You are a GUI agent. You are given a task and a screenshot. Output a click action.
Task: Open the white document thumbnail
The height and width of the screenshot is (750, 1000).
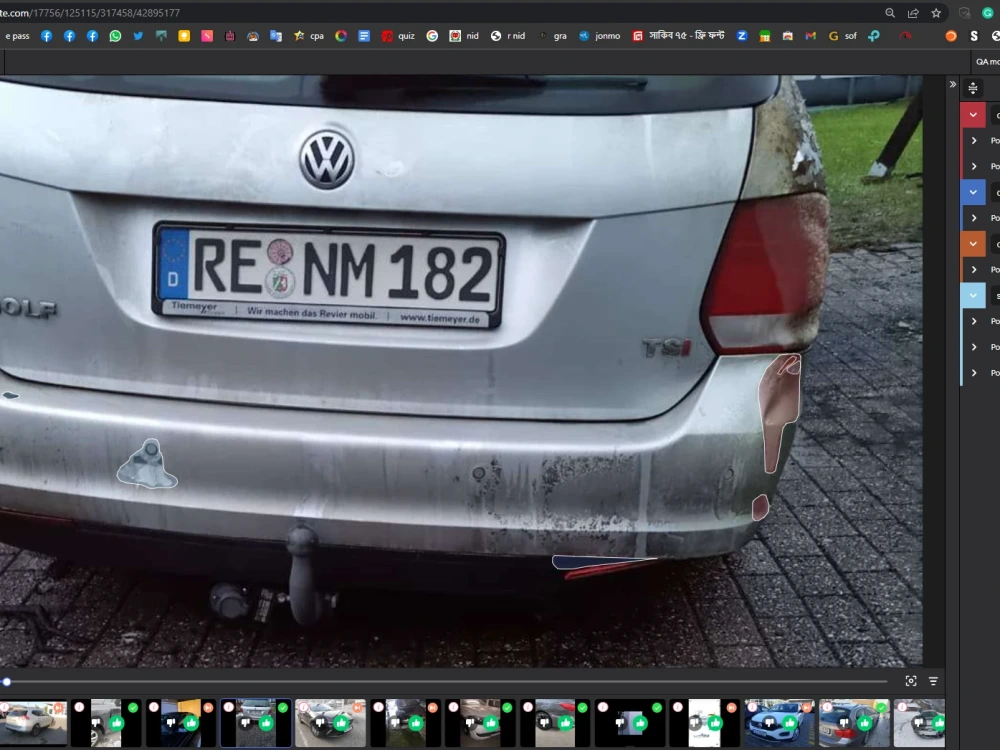pos(704,723)
